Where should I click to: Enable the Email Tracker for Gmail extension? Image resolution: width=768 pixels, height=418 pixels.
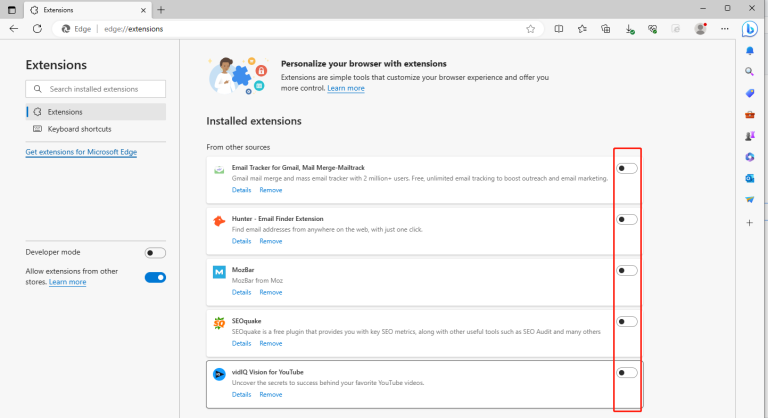point(627,168)
